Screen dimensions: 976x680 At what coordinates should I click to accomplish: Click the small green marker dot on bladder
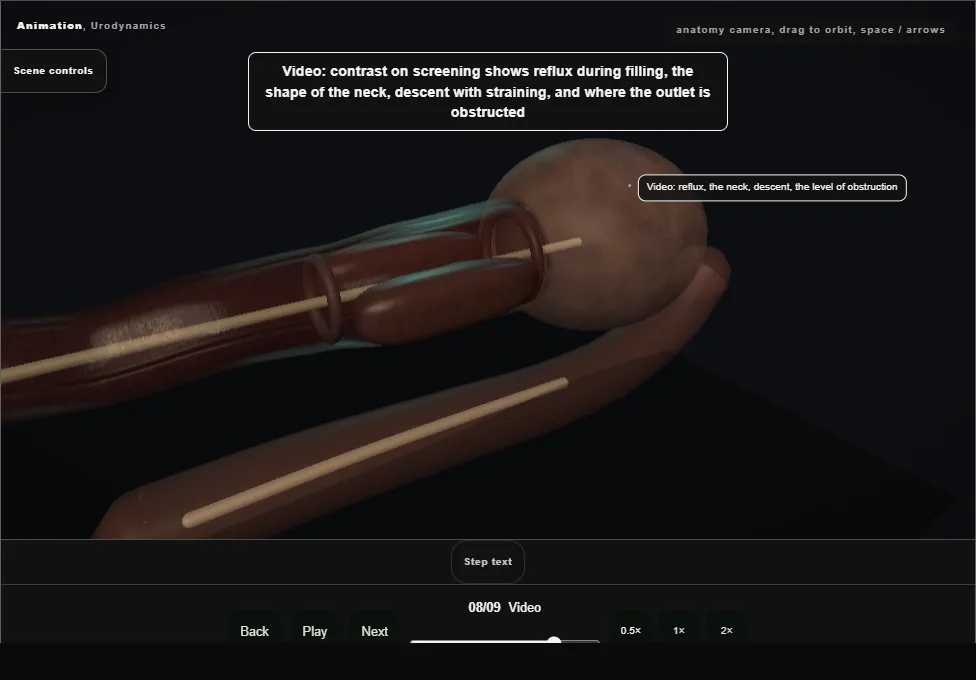630,186
